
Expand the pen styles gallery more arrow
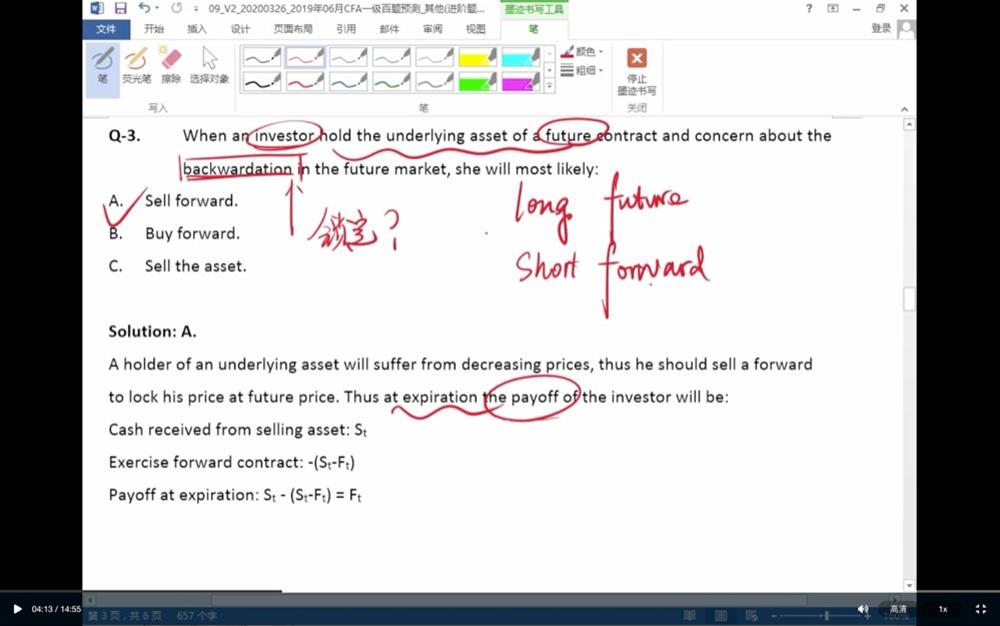[549, 87]
